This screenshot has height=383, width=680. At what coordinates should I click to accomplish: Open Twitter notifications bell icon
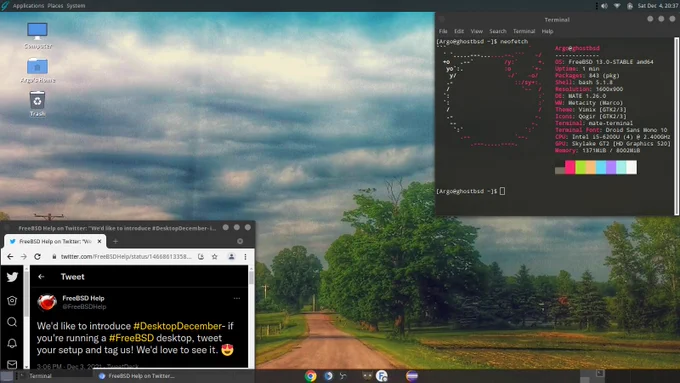12,343
